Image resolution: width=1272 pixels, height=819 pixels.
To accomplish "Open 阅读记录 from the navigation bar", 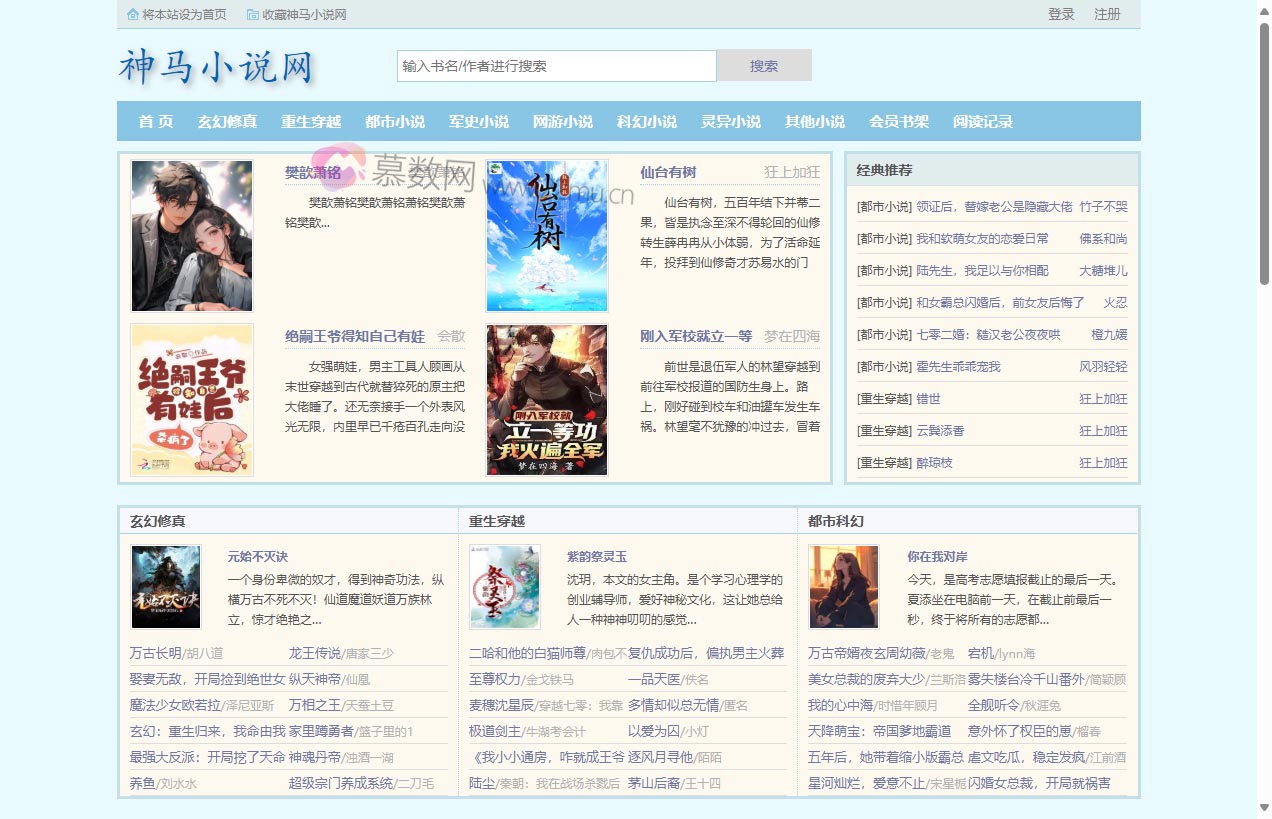I will point(983,122).
